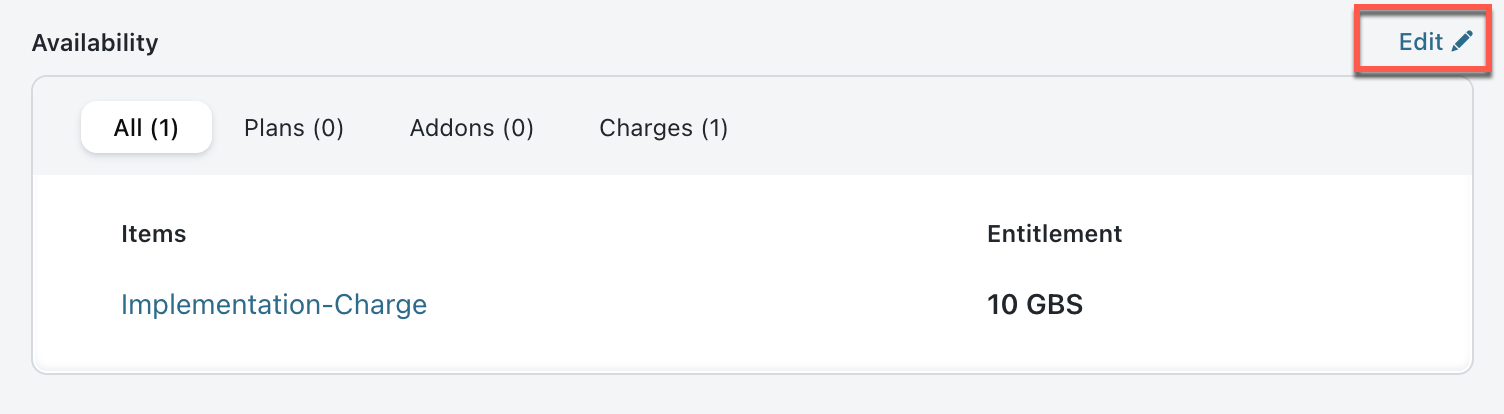Open the Implementation-Charge item link
The height and width of the screenshot is (414, 1504).
pyautogui.click(x=274, y=304)
